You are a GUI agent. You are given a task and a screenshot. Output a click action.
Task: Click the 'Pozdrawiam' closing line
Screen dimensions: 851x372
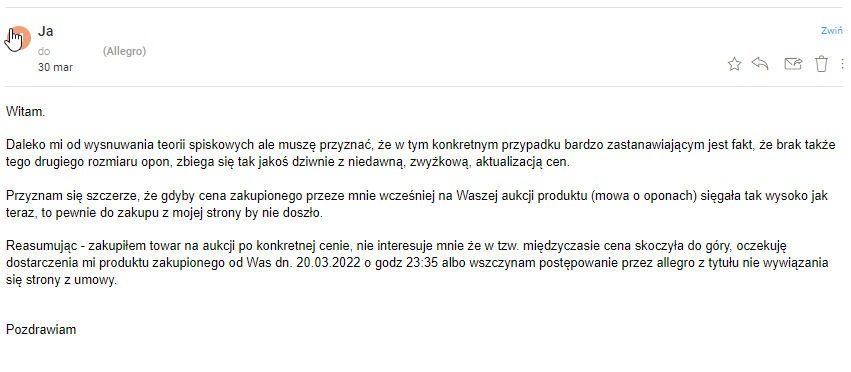pyautogui.click(x=41, y=329)
